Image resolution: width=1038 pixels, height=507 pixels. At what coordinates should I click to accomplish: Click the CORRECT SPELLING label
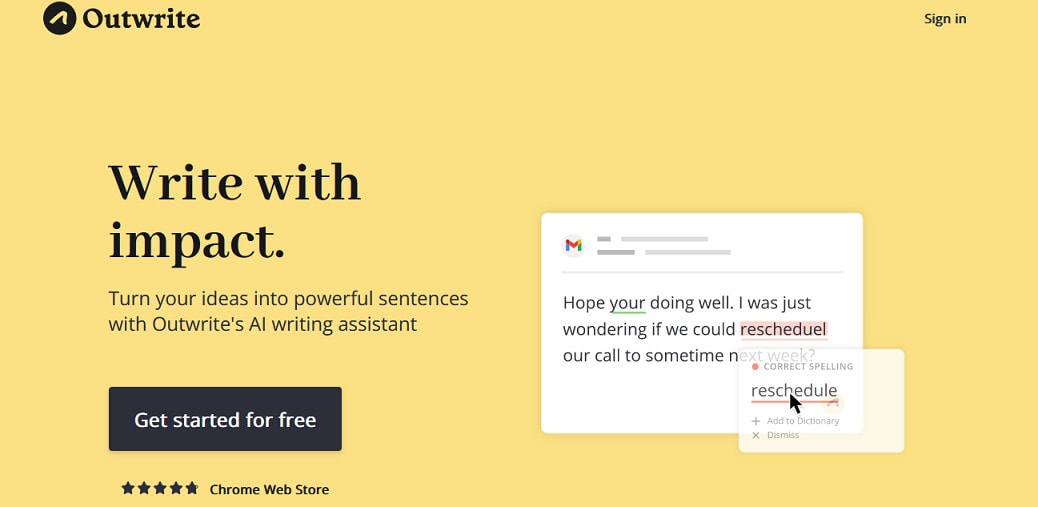[808, 367]
